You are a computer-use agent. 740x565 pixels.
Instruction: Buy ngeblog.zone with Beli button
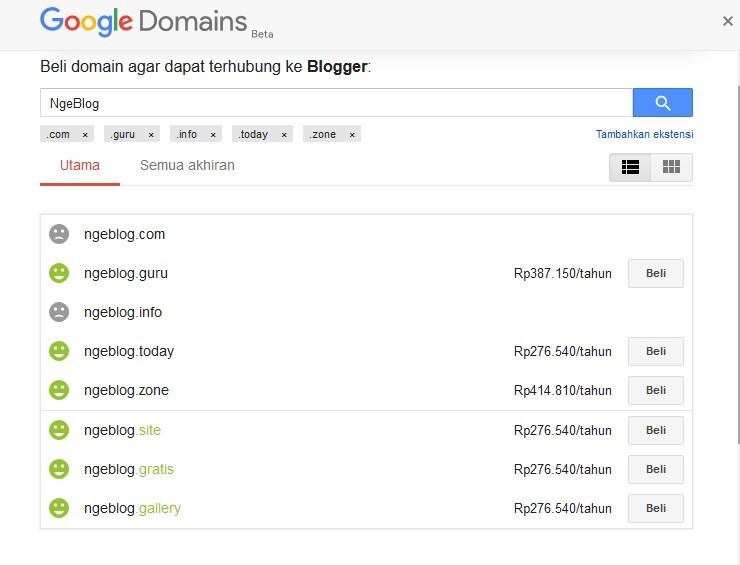tap(656, 390)
